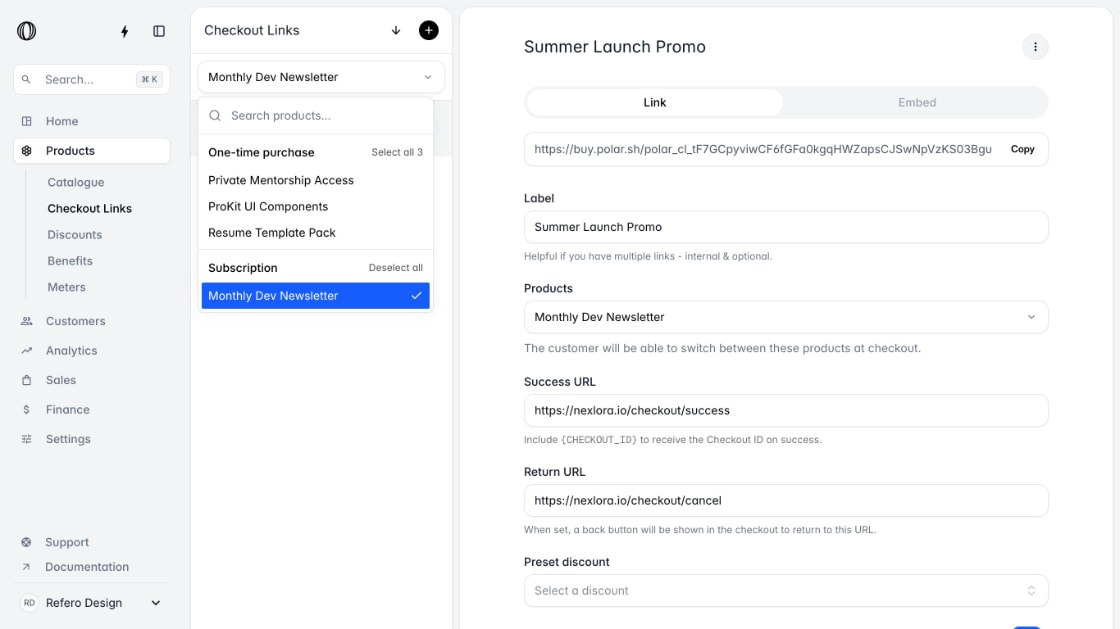Click the Polar logo icon
Viewport: 1120px width, 629px height.
[x=26, y=31]
